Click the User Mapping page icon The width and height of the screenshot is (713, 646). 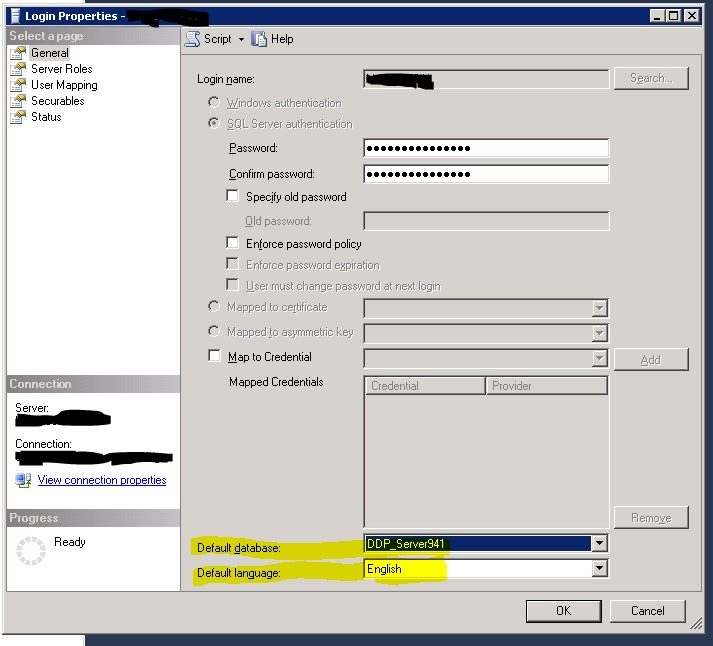(18, 85)
